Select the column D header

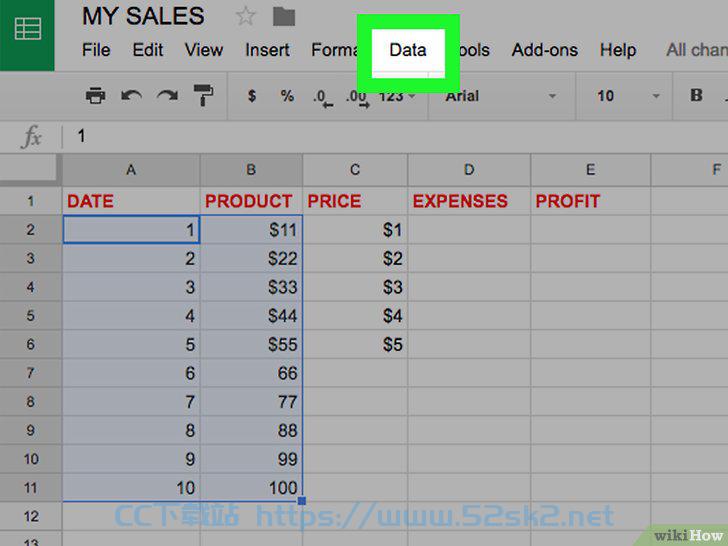469,170
